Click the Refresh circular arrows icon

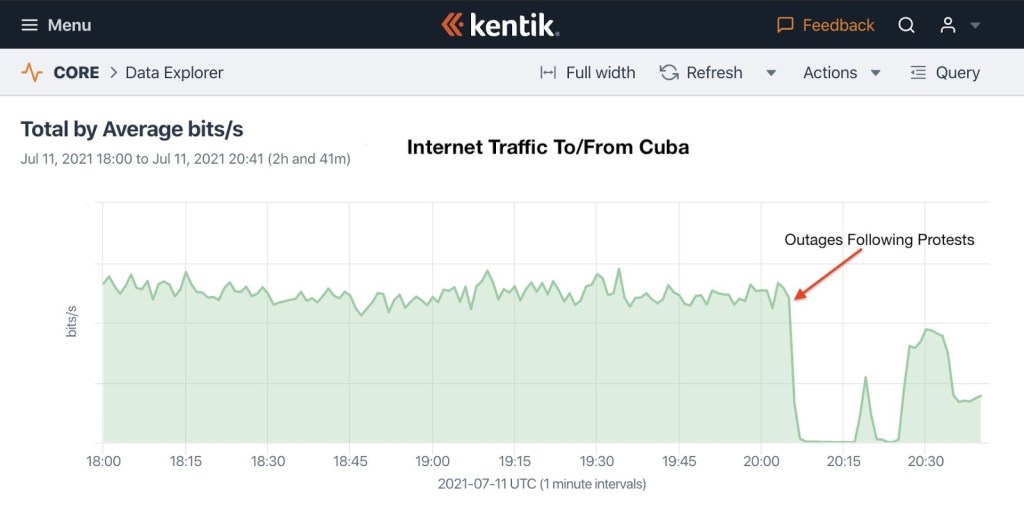669,73
